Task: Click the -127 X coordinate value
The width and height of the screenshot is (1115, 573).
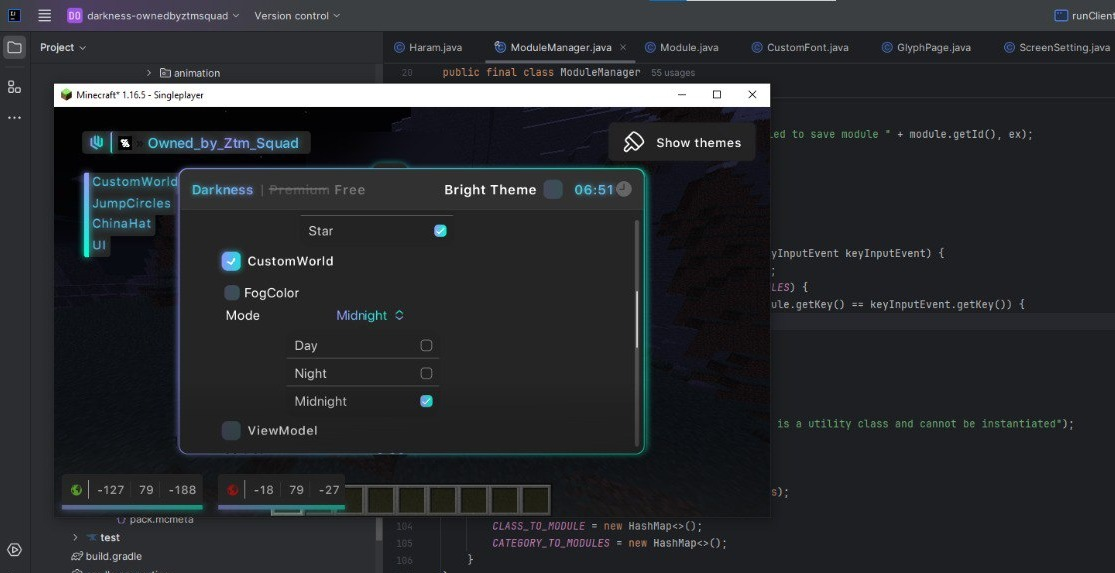Action: coord(110,490)
